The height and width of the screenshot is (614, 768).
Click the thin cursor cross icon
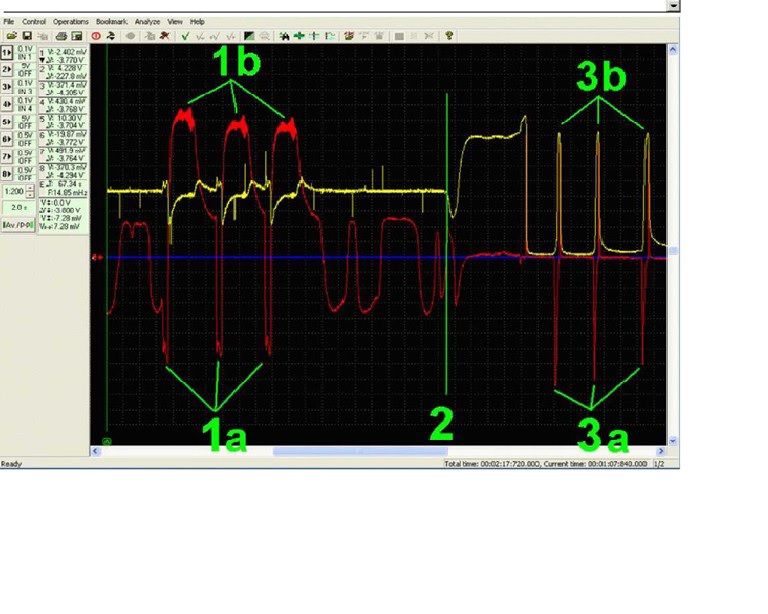[314, 36]
